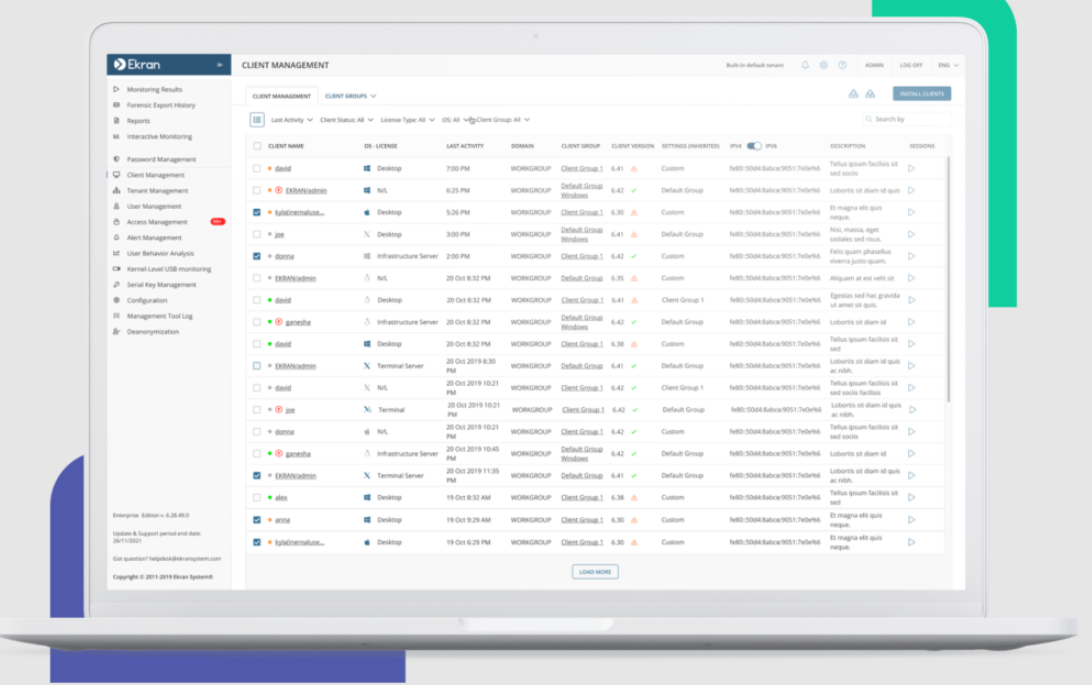Click the Install Clients button
Screen dimensions: 1092x685
(x=921, y=93)
